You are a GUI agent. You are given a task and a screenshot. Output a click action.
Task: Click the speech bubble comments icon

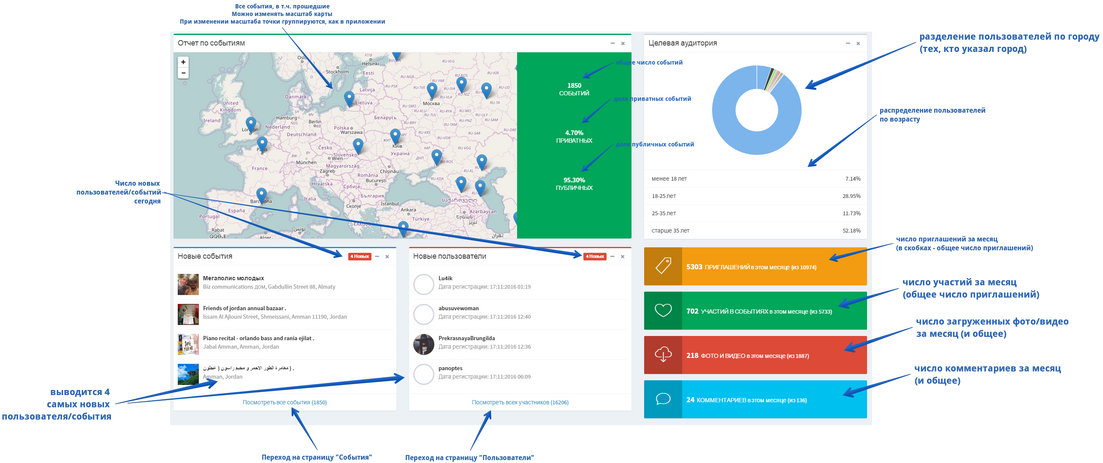(x=663, y=399)
